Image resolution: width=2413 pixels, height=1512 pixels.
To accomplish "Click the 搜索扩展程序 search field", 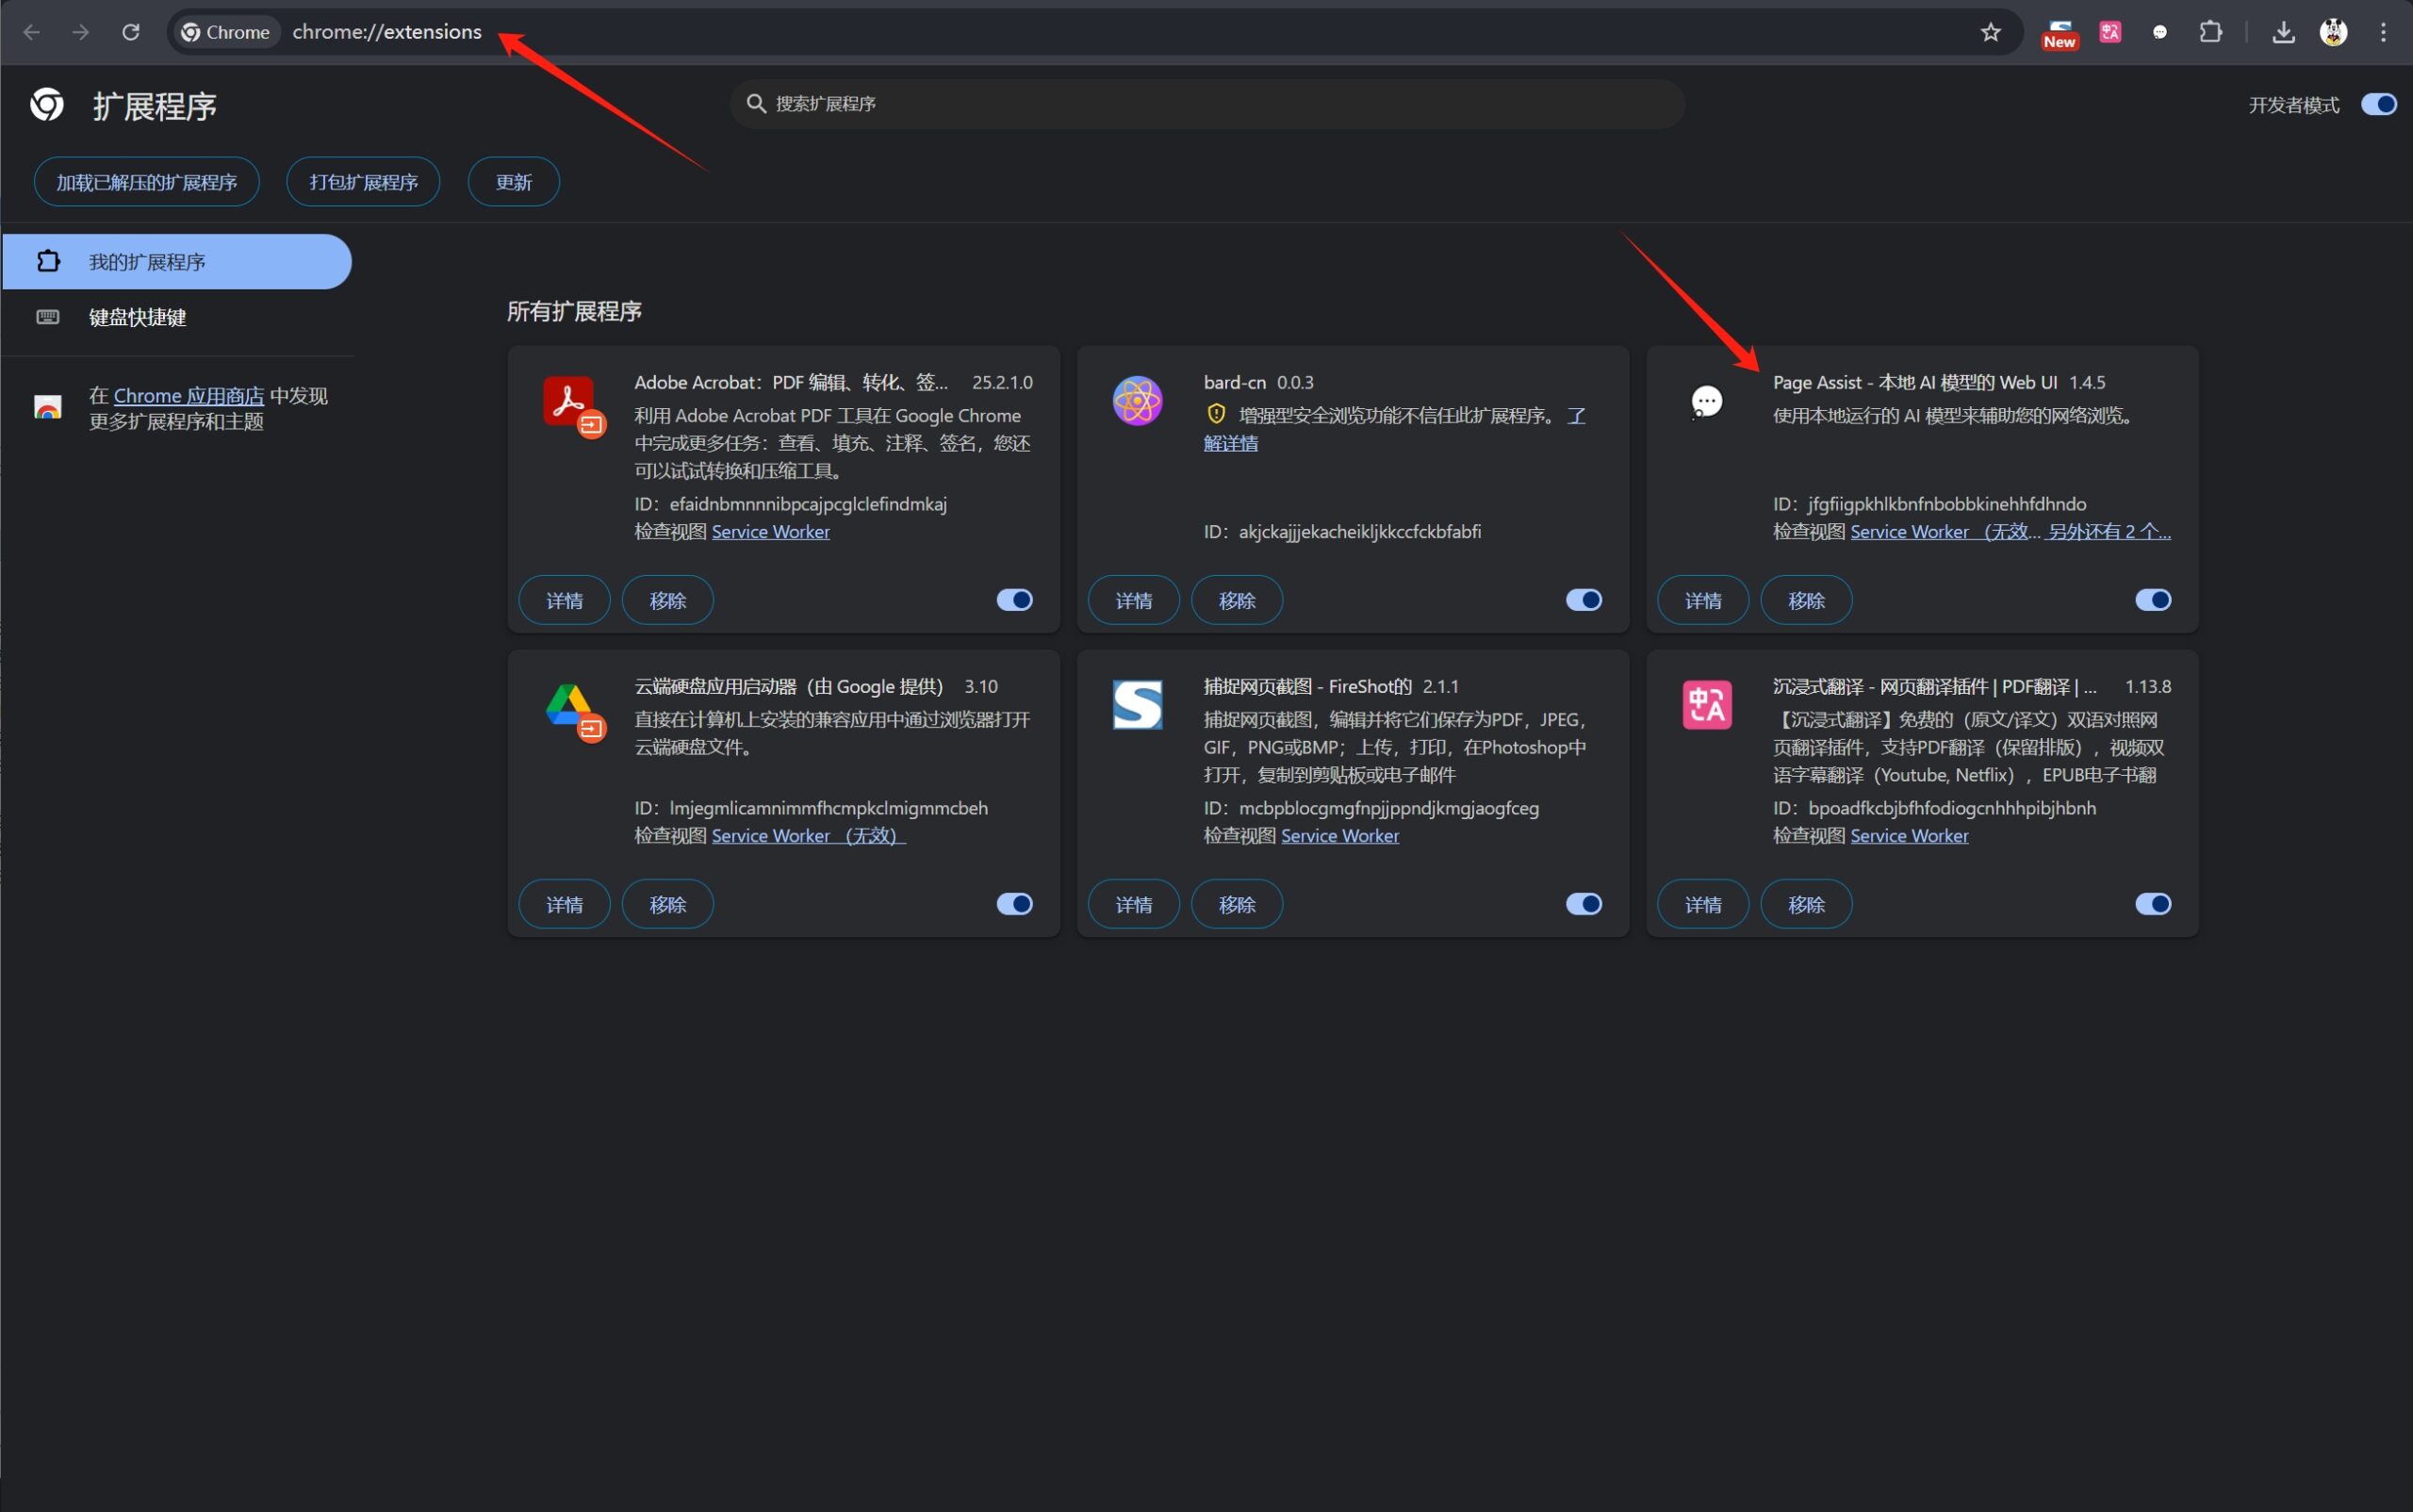I will tap(1207, 103).
